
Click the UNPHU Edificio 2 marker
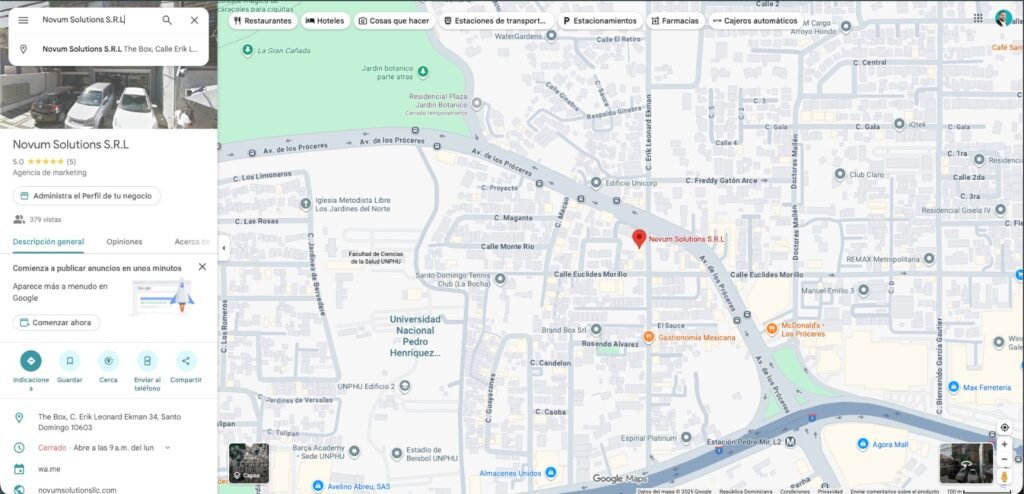tap(405, 386)
